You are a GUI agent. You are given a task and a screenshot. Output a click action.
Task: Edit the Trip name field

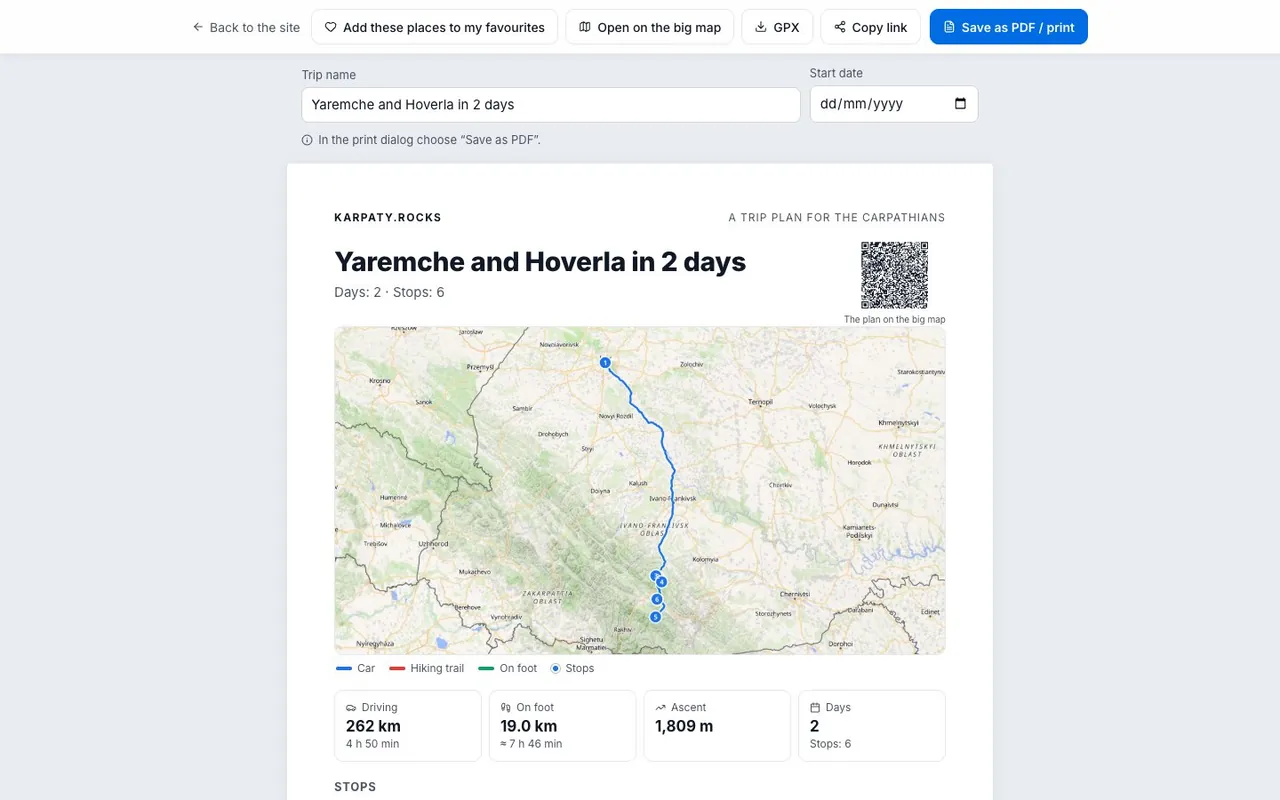point(551,104)
